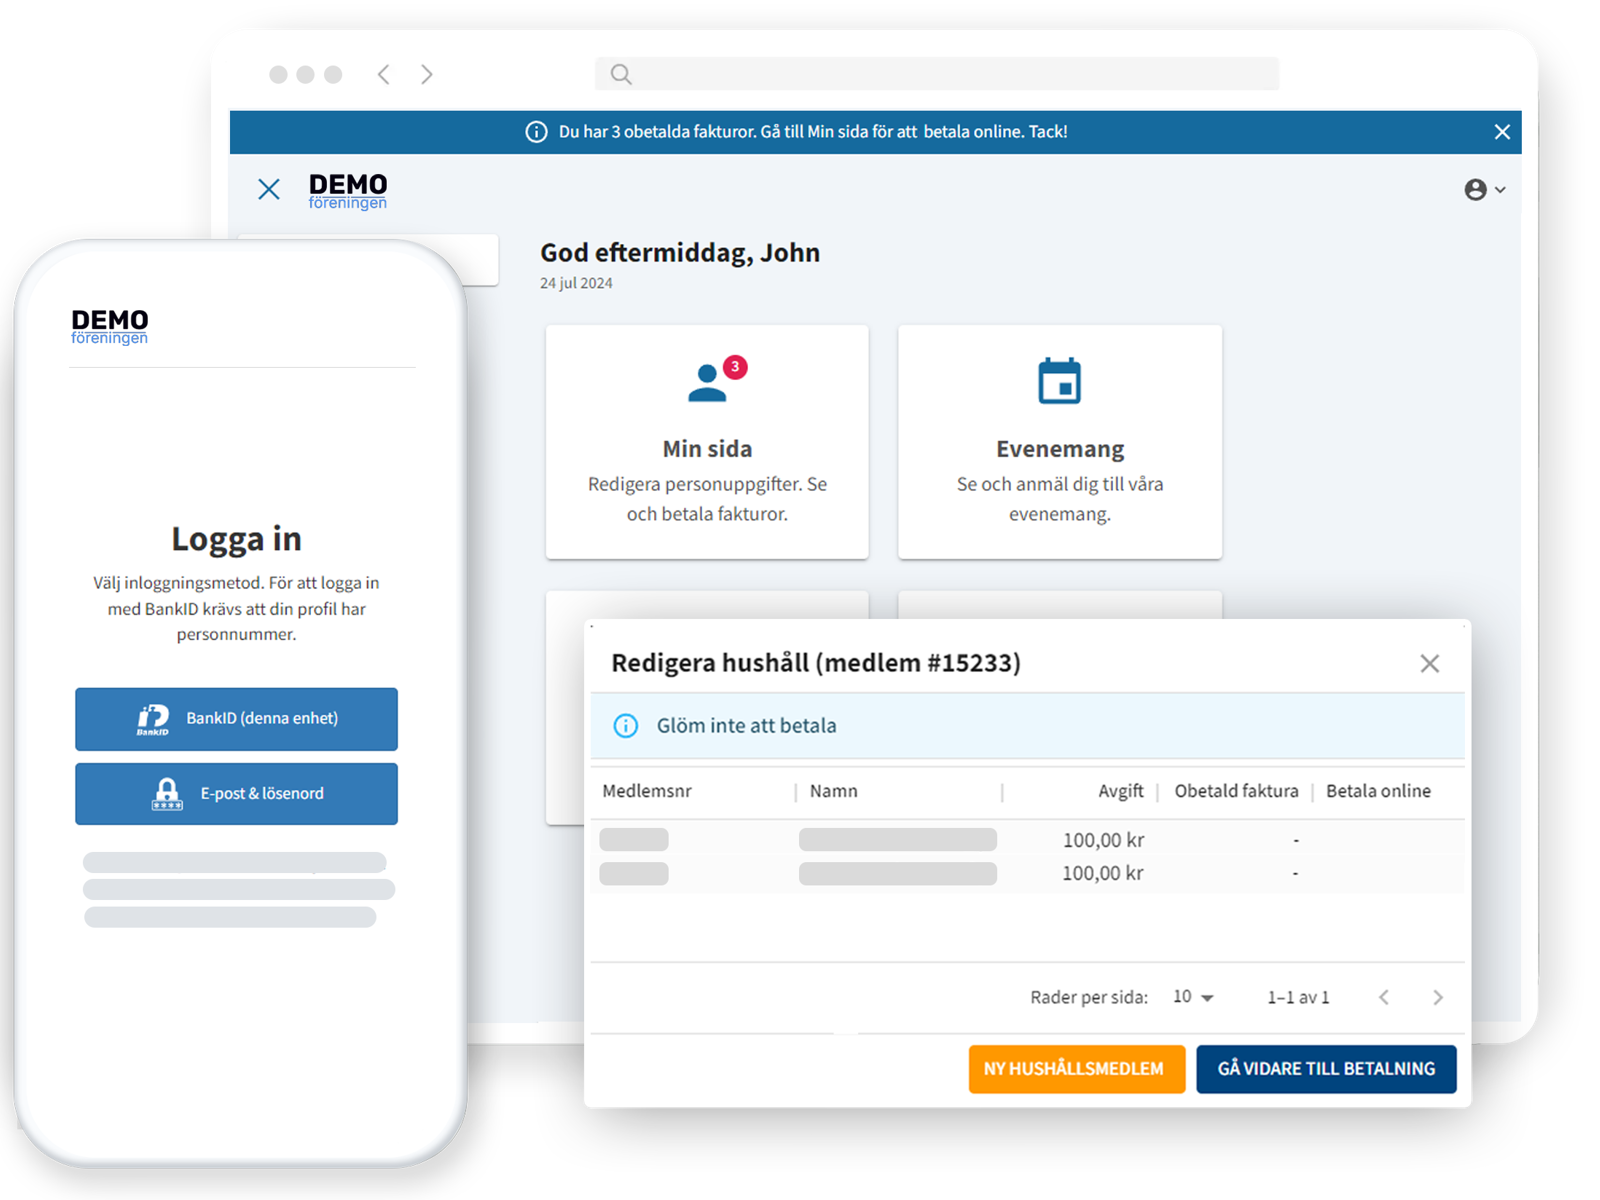Click the search magnifier icon in address bar
The image size is (1600, 1200).
621,74
